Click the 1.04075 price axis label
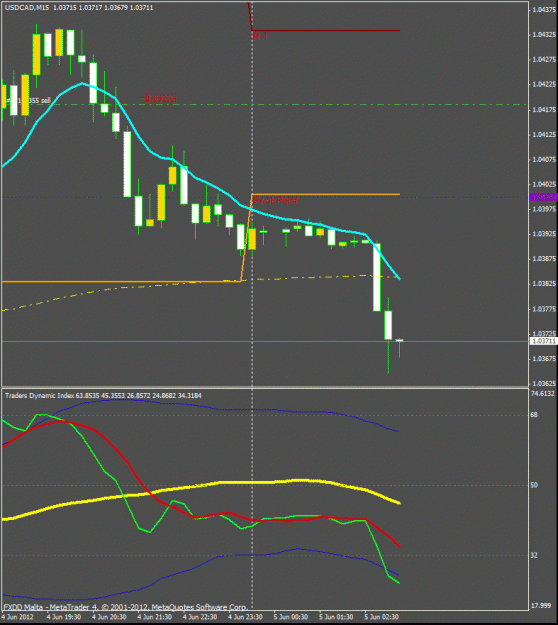Image resolution: width=558 pixels, height=625 pixels. 544,159
